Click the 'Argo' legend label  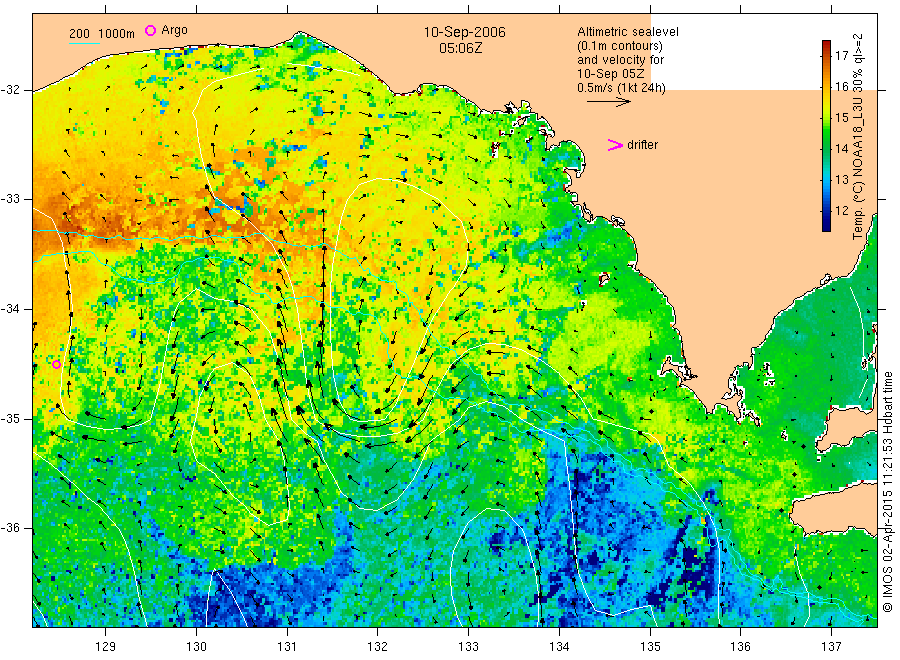174,30
